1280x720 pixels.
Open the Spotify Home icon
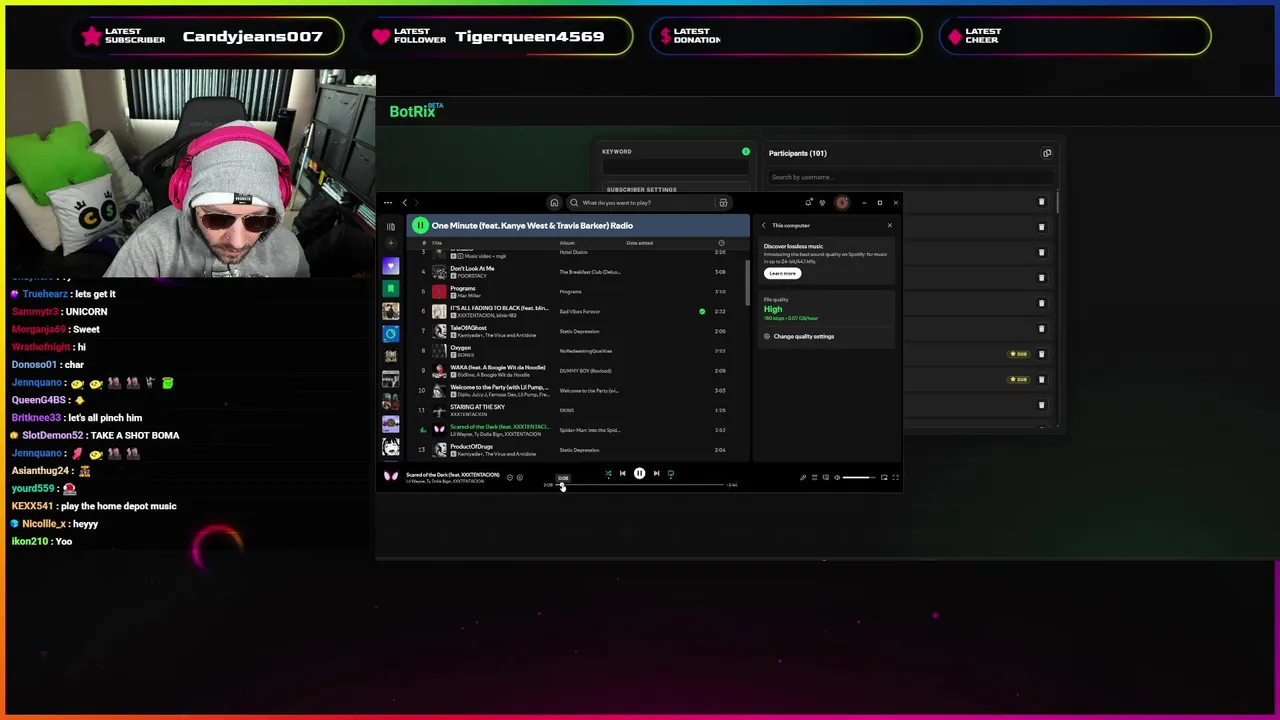pos(554,203)
